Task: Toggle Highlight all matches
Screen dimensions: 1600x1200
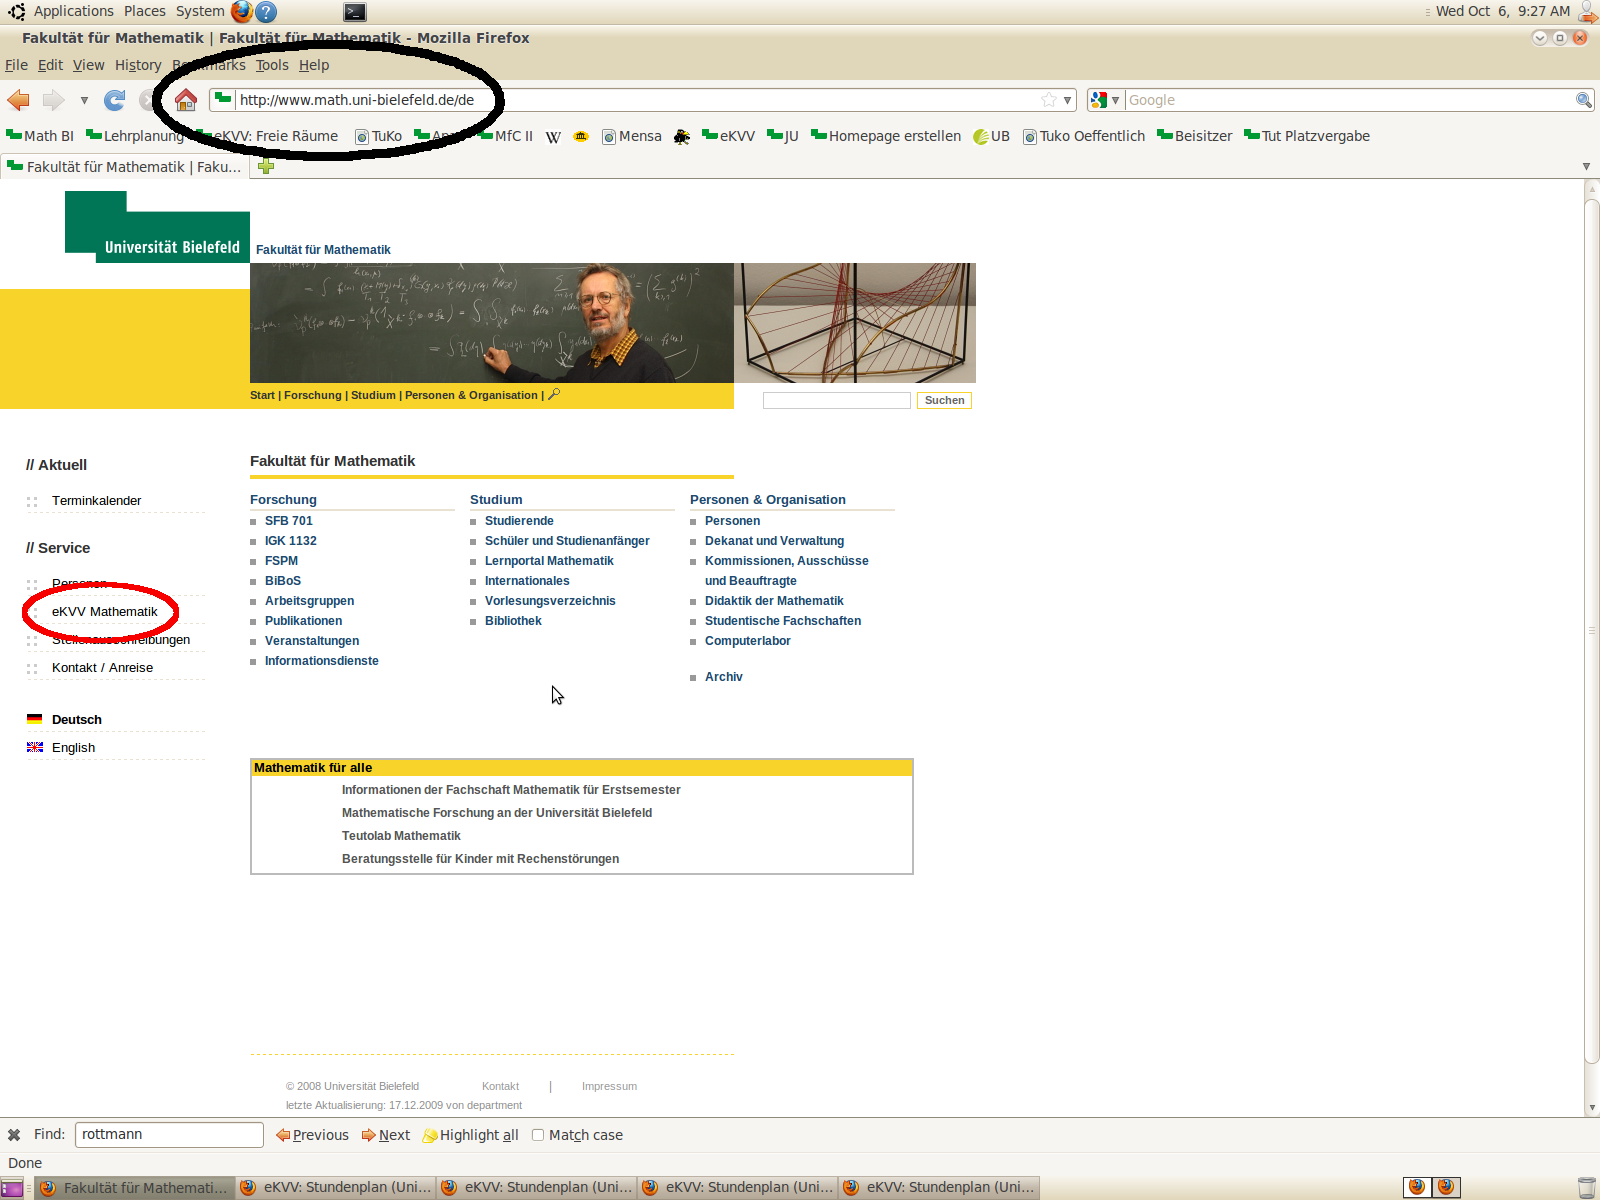Action: click(471, 1135)
